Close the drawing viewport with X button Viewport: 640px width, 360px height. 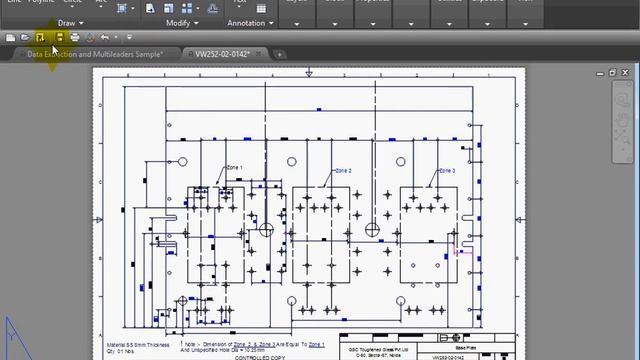point(625,73)
